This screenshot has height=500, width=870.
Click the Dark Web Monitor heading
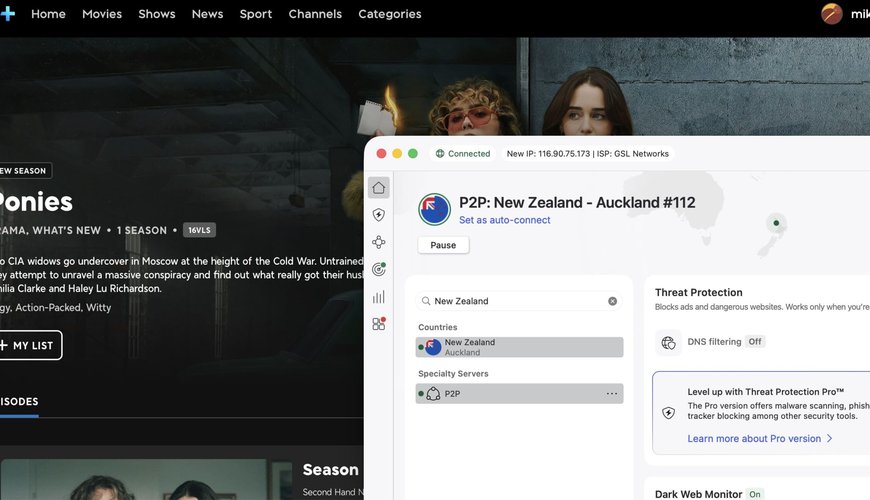698,494
